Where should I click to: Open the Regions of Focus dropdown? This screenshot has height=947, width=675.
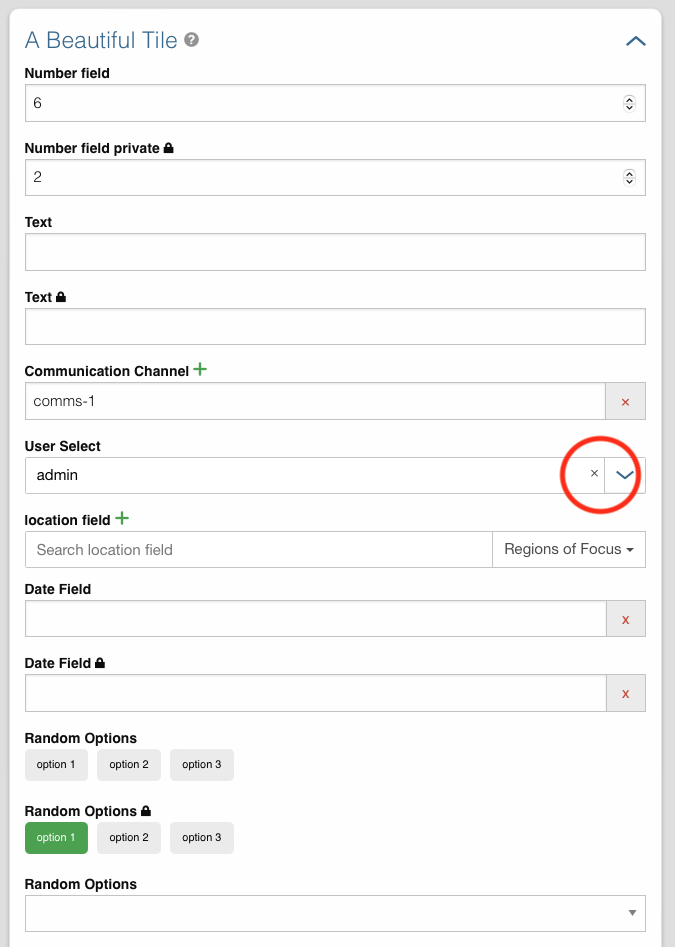click(569, 550)
